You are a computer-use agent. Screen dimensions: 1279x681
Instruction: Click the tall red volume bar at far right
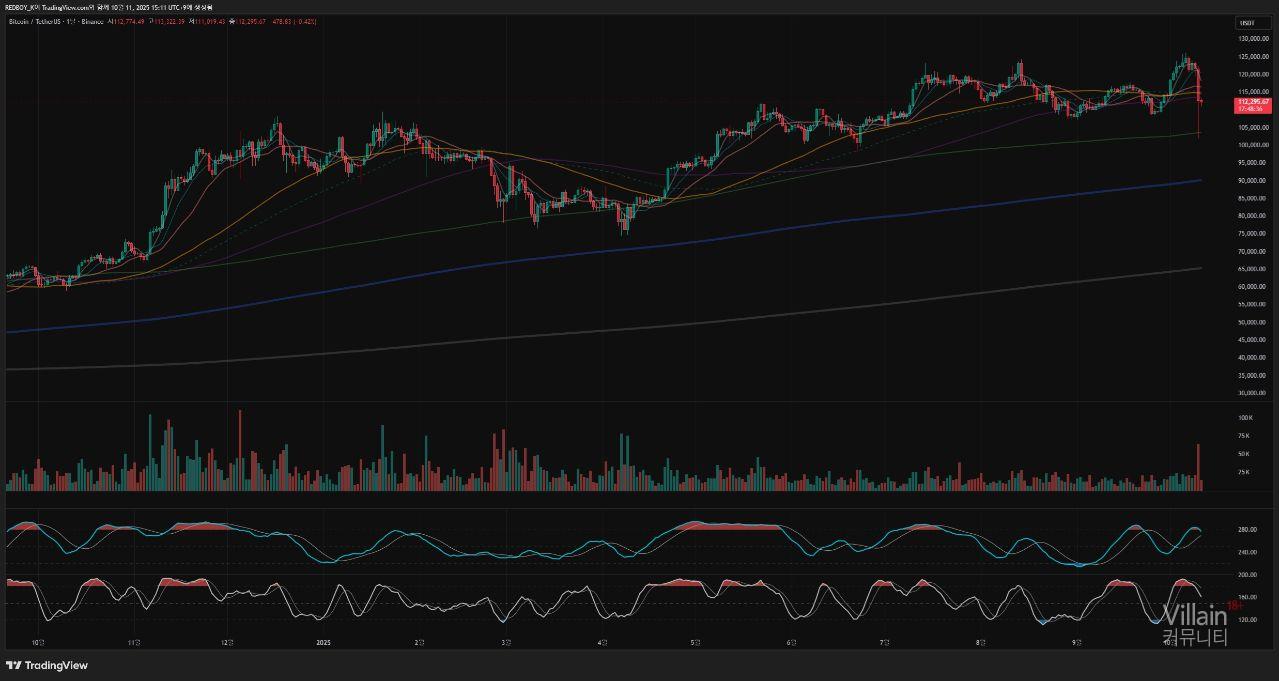click(x=1198, y=466)
